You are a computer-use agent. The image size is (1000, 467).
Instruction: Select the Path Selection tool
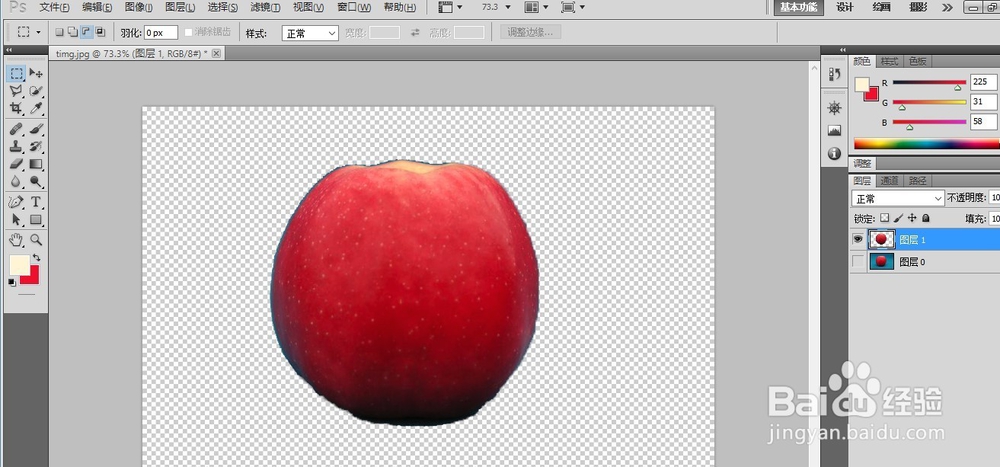(17, 220)
